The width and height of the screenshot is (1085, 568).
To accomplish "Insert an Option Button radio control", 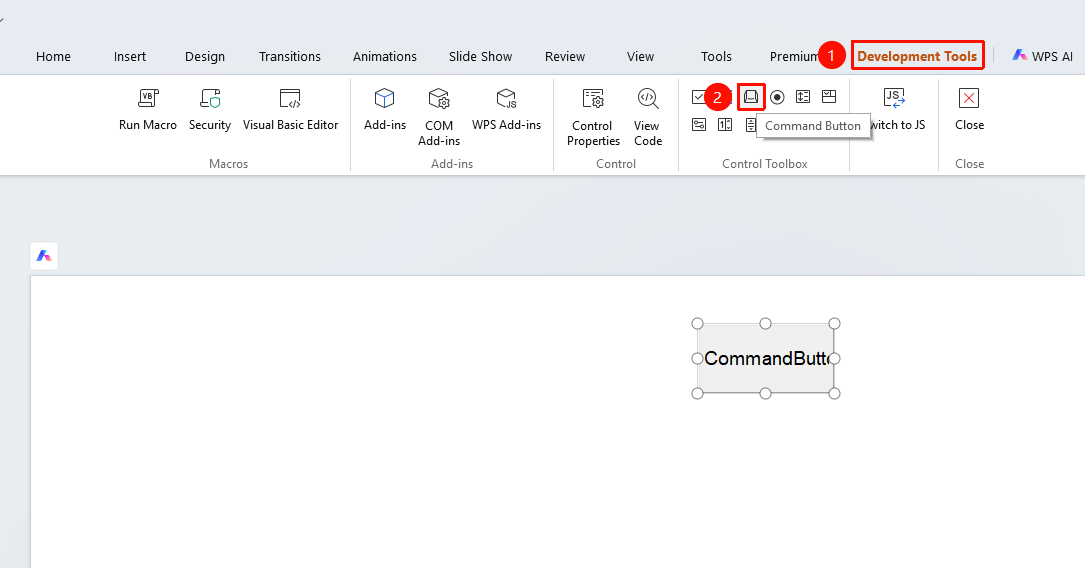I will pos(777,97).
